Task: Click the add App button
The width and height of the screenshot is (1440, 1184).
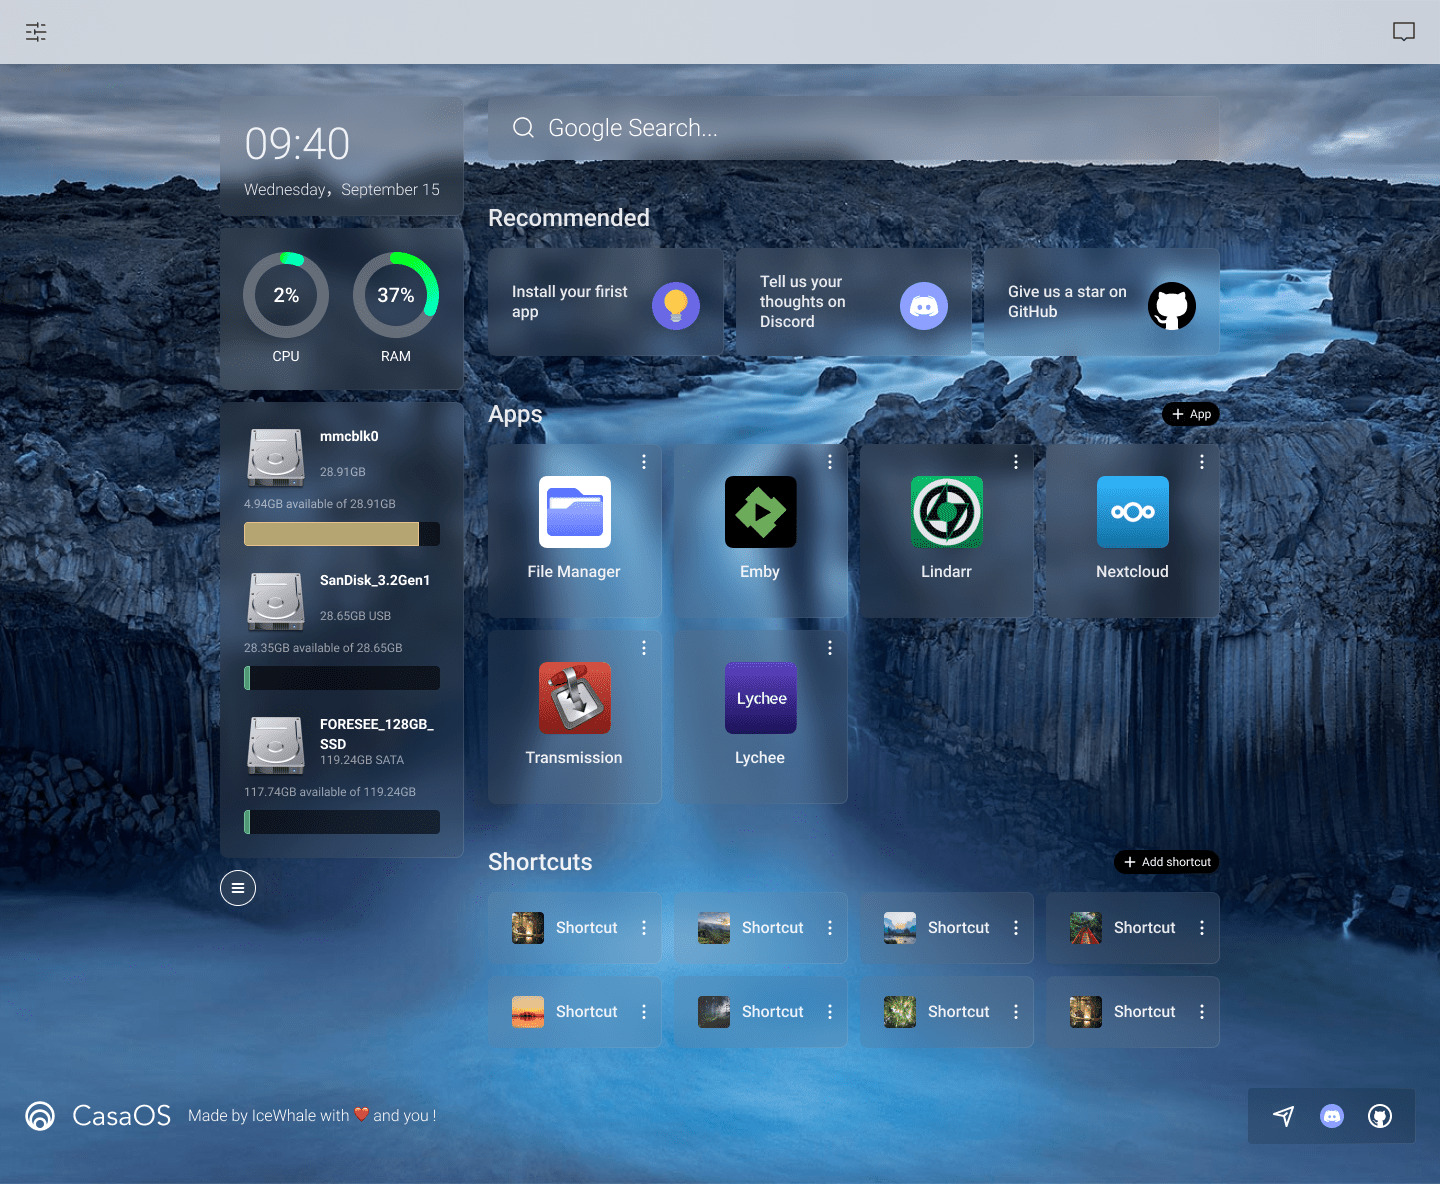Action: pyautogui.click(x=1191, y=414)
